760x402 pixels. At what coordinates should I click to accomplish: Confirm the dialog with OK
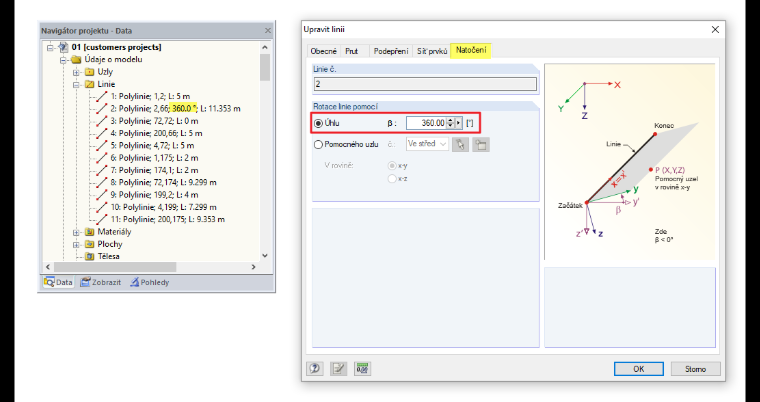[638, 369]
